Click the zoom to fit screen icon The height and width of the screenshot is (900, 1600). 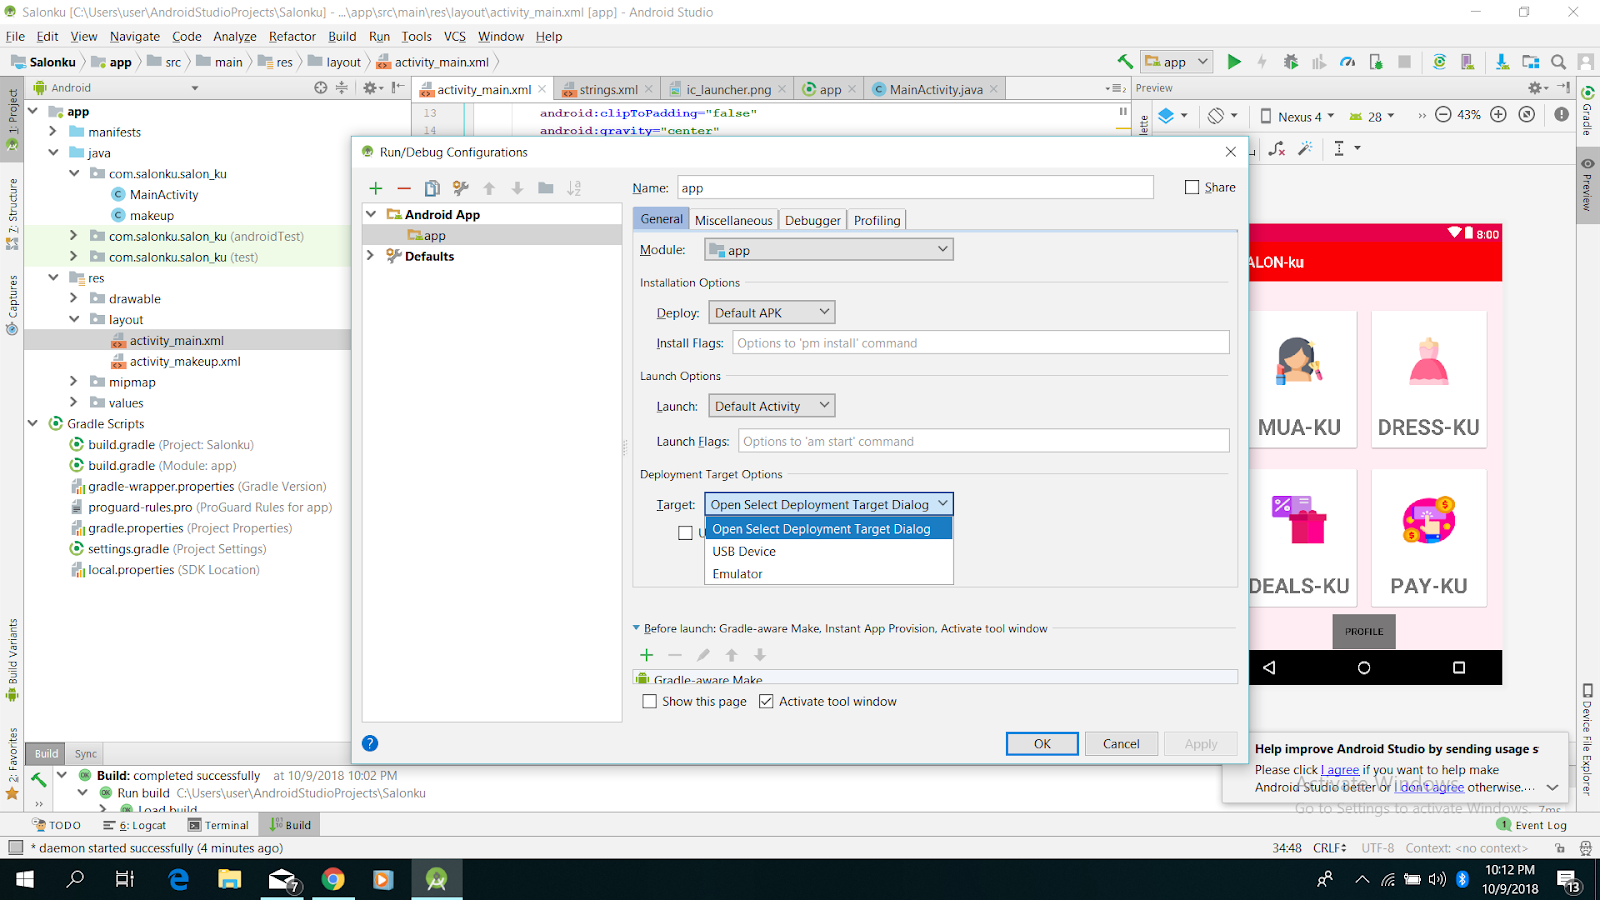(x=1526, y=115)
